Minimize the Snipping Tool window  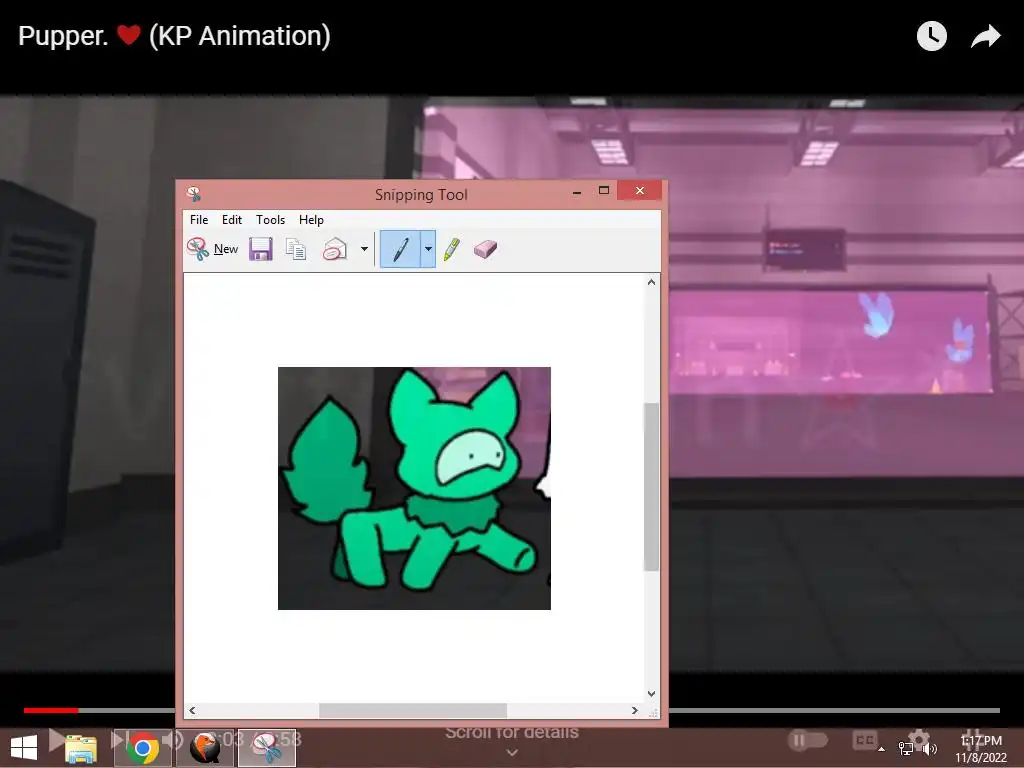point(577,192)
